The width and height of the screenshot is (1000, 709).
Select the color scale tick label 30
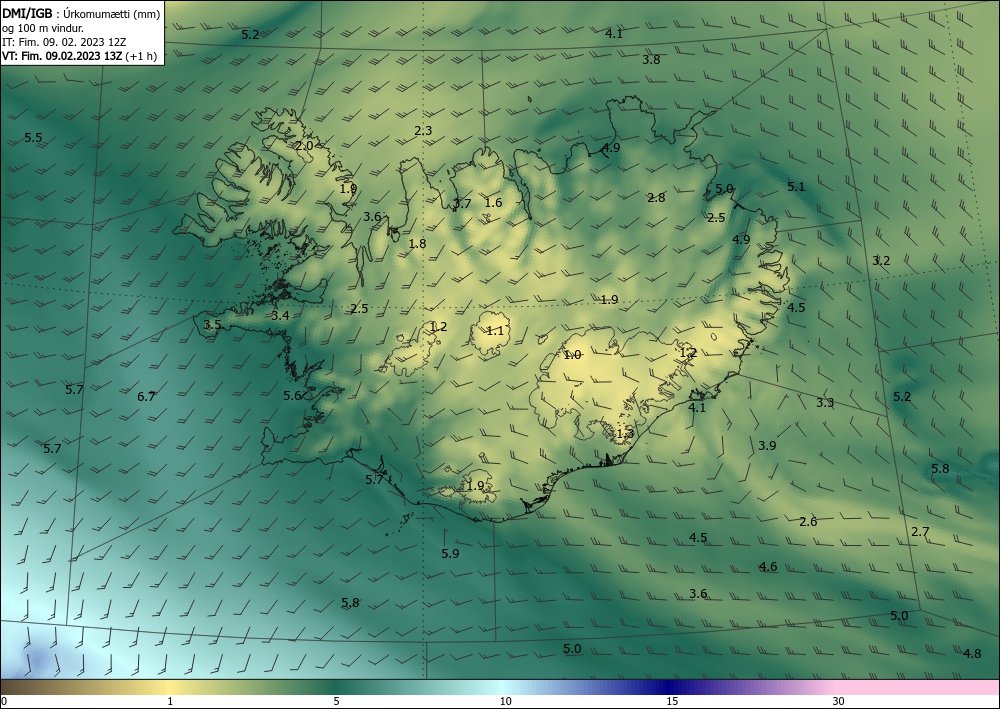(839, 702)
